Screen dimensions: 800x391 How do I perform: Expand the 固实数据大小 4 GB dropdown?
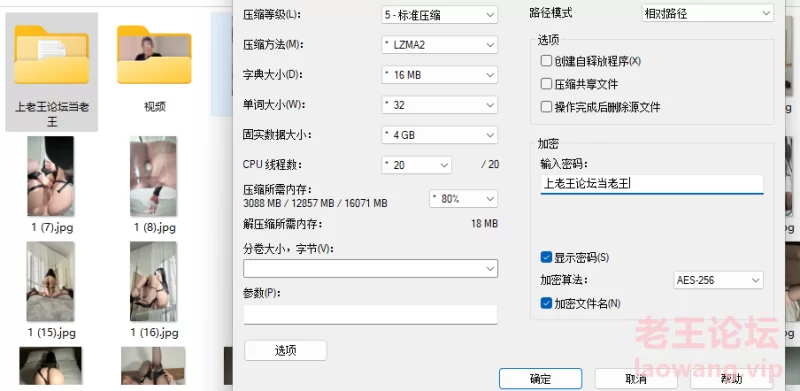pyautogui.click(x=439, y=135)
